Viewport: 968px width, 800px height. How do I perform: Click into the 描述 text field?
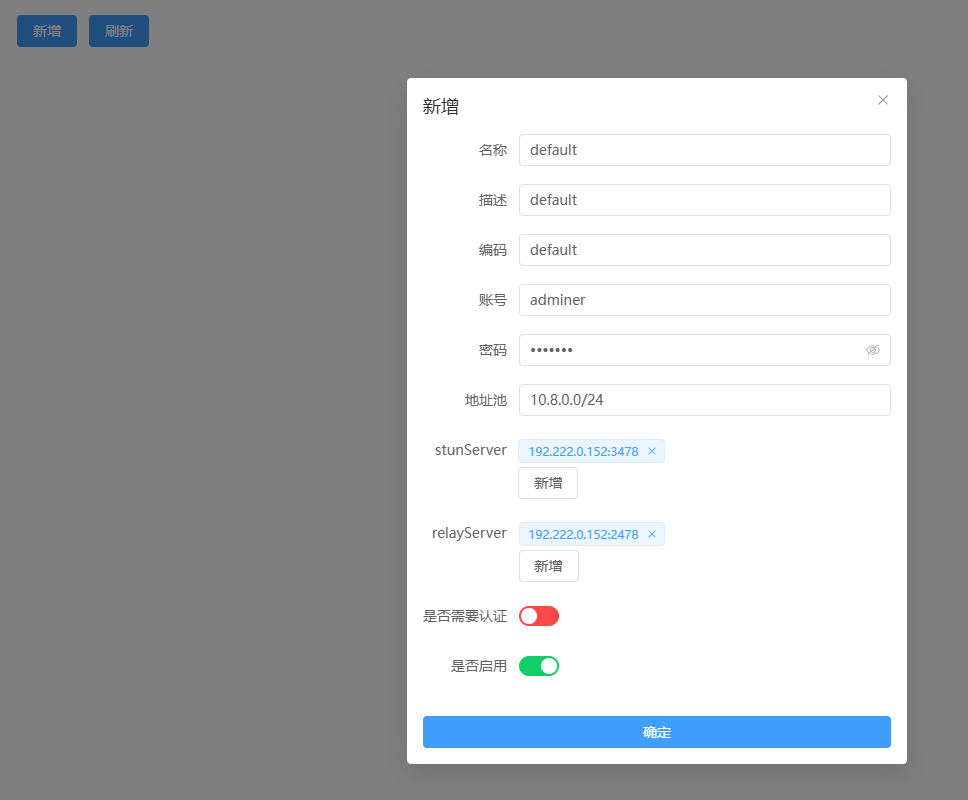click(704, 200)
